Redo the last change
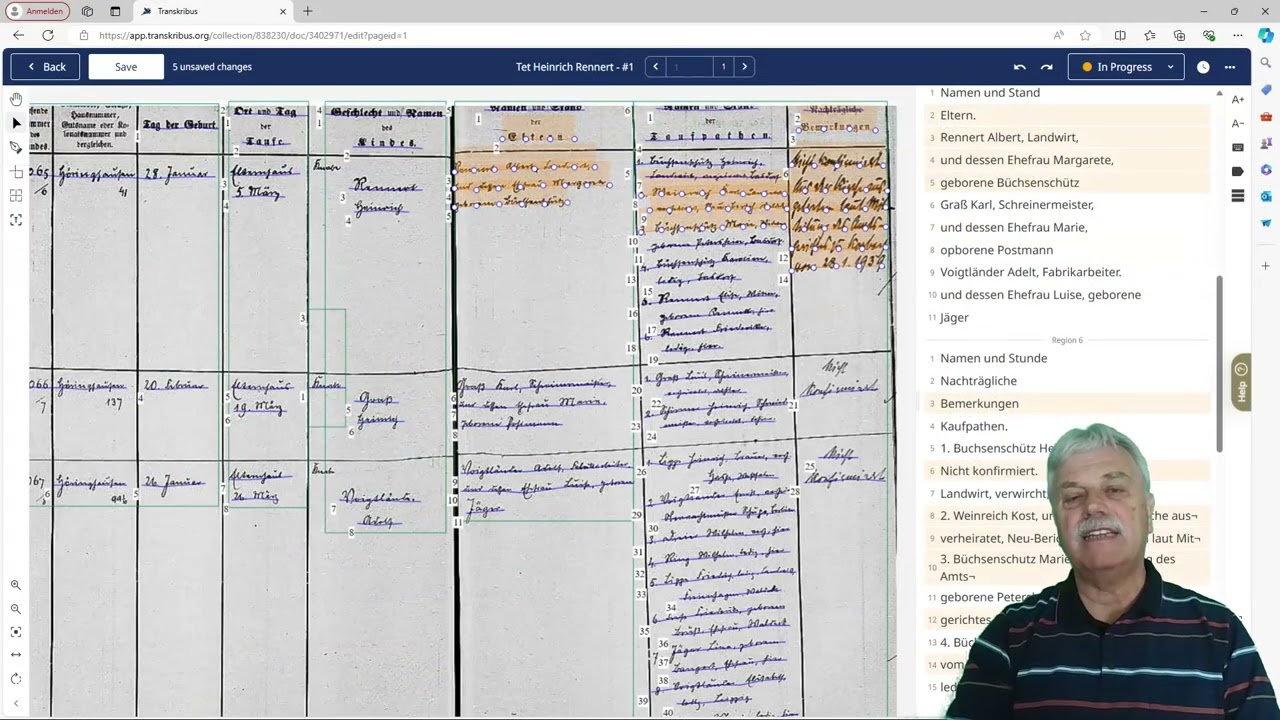The image size is (1280, 720). (x=1046, y=67)
